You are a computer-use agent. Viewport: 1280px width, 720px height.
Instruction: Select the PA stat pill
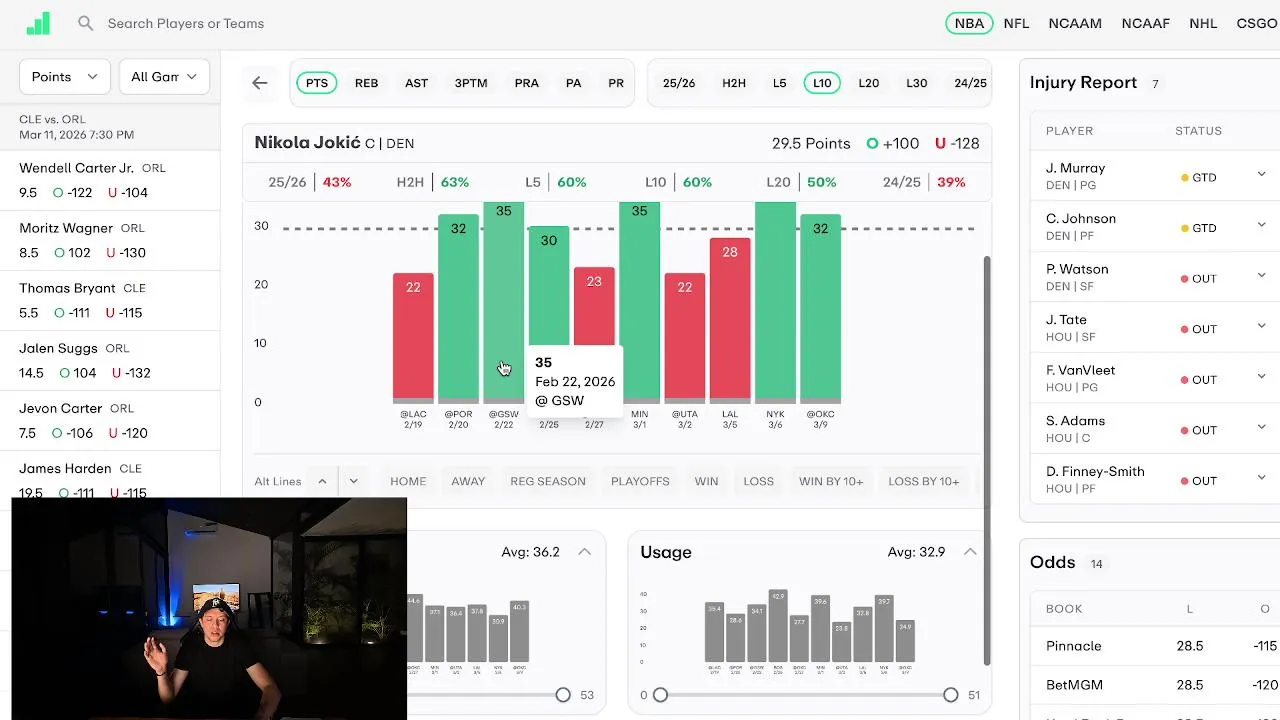574,83
